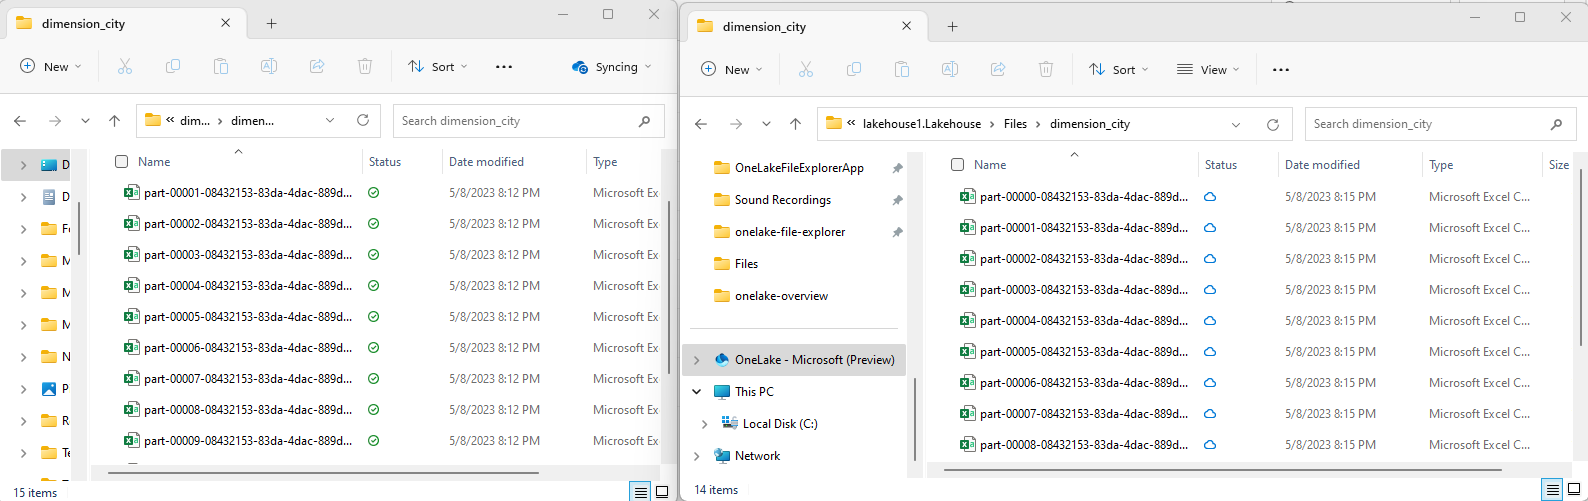
Task: Open the View dropdown in right window
Action: coord(1208,70)
